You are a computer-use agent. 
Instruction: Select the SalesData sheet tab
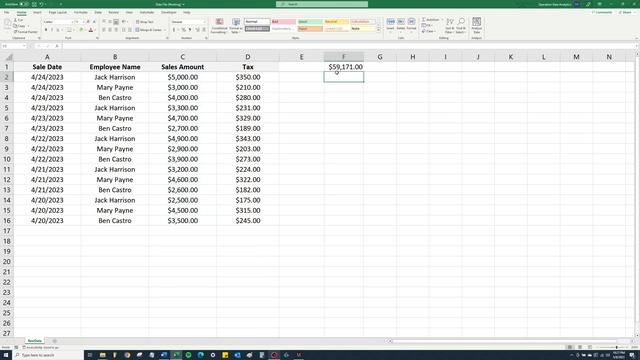(35, 341)
